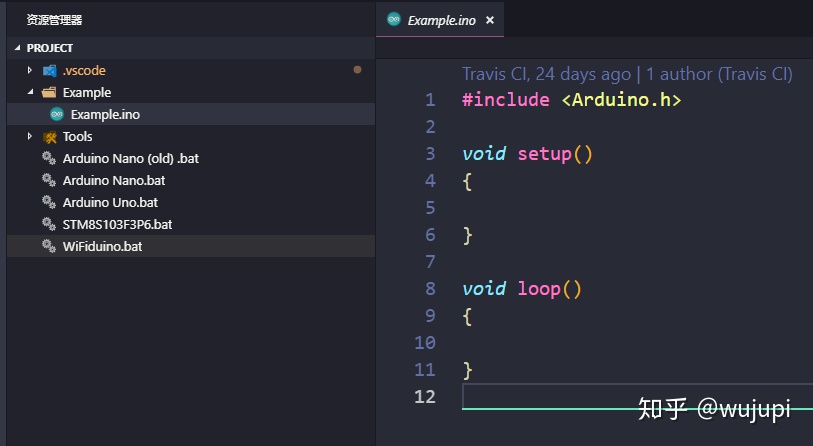Click the void loop() code line

pyautogui.click(x=522, y=289)
